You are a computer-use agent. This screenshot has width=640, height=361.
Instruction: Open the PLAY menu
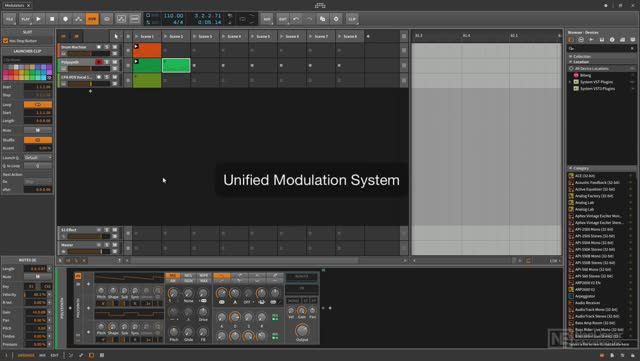point(25,19)
